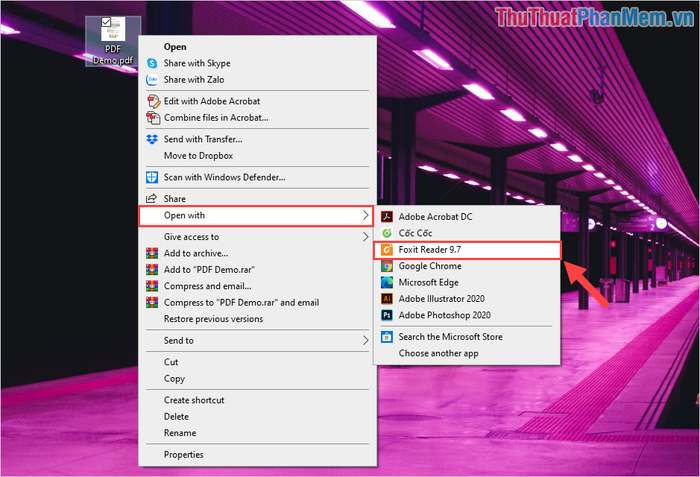Open file with Adobe Photoshop 2020

point(467,315)
